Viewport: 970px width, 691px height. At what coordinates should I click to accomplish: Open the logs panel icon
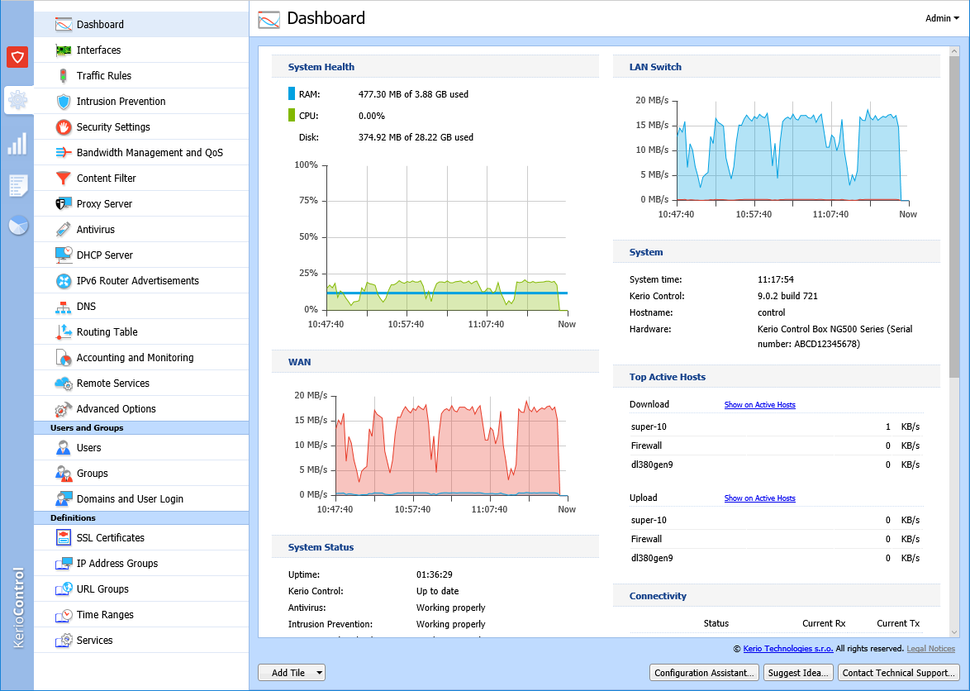coord(17,185)
